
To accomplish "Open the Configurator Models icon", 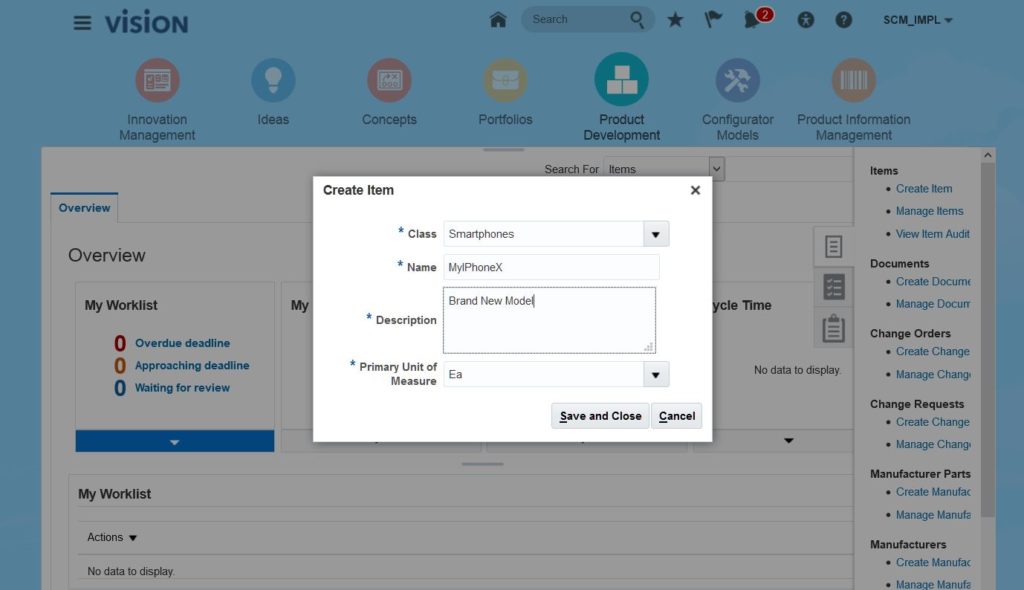I will (x=737, y=80).
